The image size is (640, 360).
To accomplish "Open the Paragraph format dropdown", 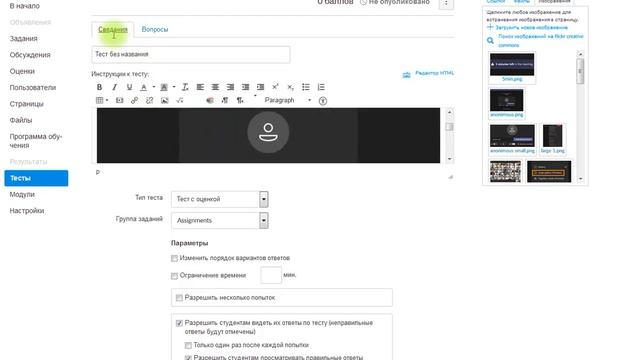I will 287,100.
